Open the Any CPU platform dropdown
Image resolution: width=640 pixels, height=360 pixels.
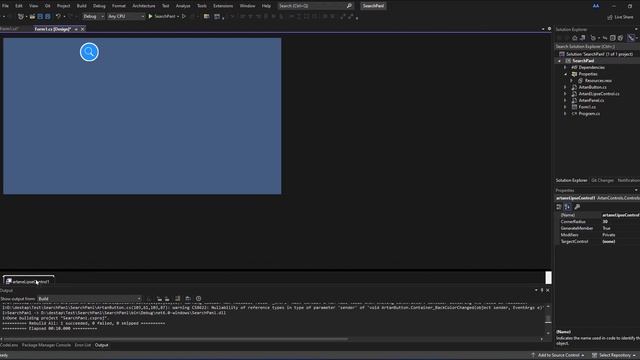click(x=126, y=16)
